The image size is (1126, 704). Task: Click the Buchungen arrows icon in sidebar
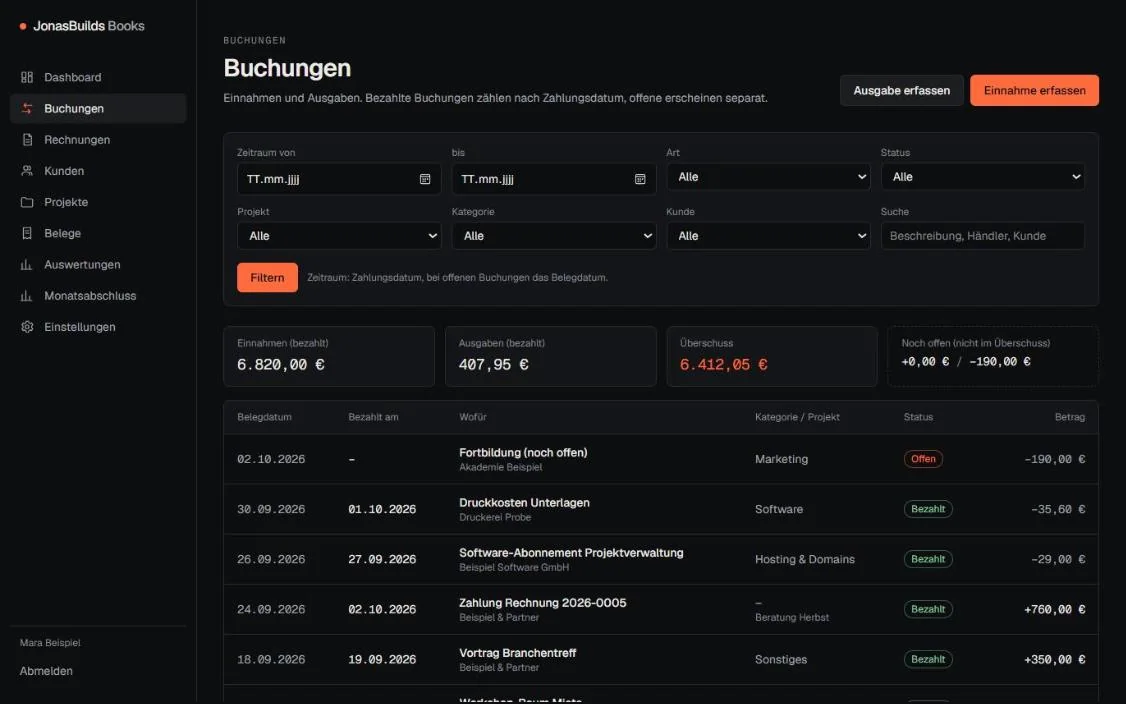27,108
